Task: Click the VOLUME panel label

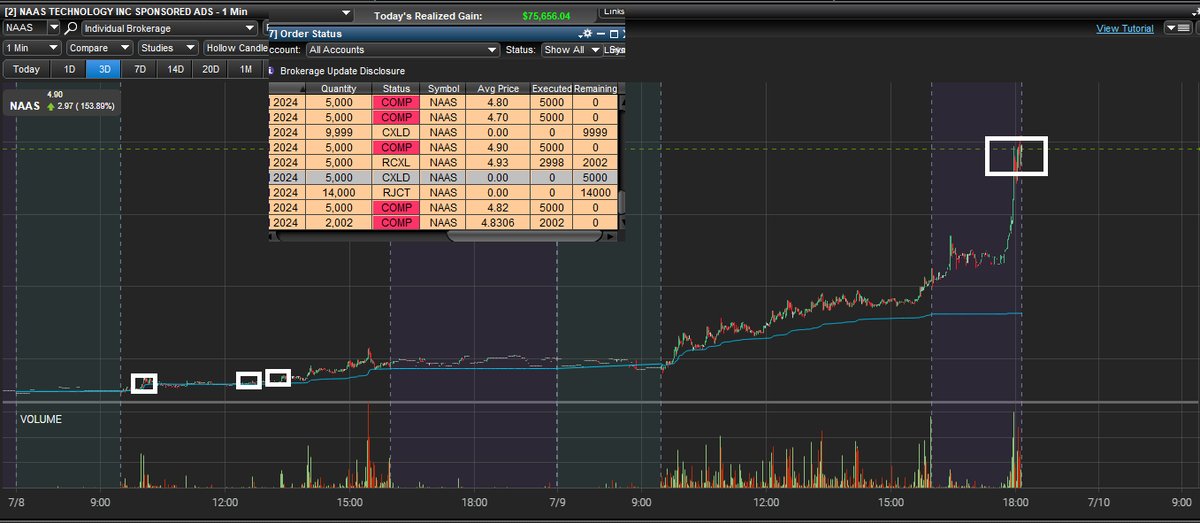Action: (41, 419)
